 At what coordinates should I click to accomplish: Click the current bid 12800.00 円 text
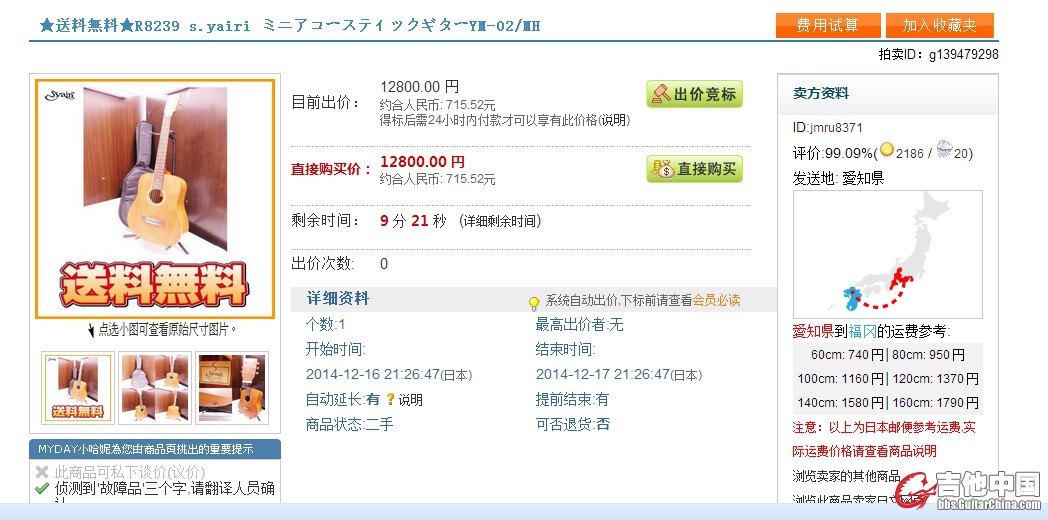click(420, 87)
